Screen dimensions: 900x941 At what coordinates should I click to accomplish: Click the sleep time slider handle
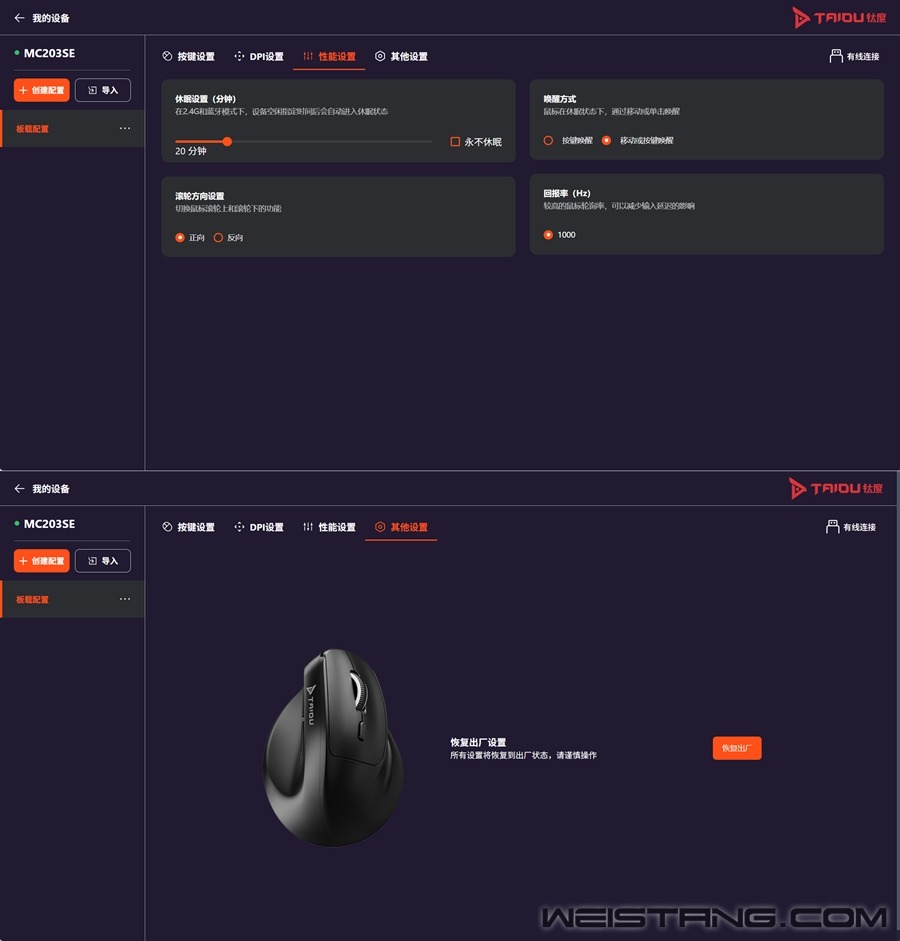(227, 142)
